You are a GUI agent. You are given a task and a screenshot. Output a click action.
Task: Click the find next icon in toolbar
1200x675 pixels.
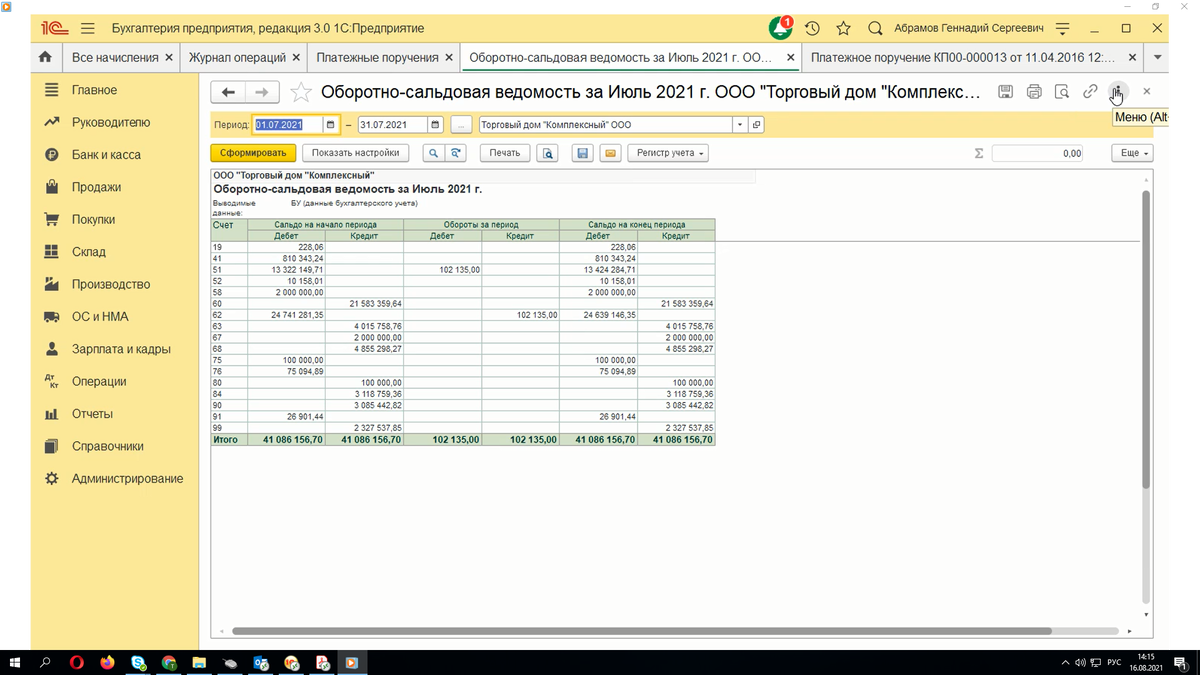(x=456, y=153)
